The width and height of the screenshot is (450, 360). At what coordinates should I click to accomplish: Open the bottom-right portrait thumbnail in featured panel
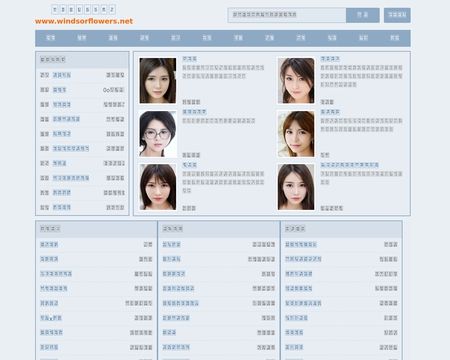click(x=296, y=187)
